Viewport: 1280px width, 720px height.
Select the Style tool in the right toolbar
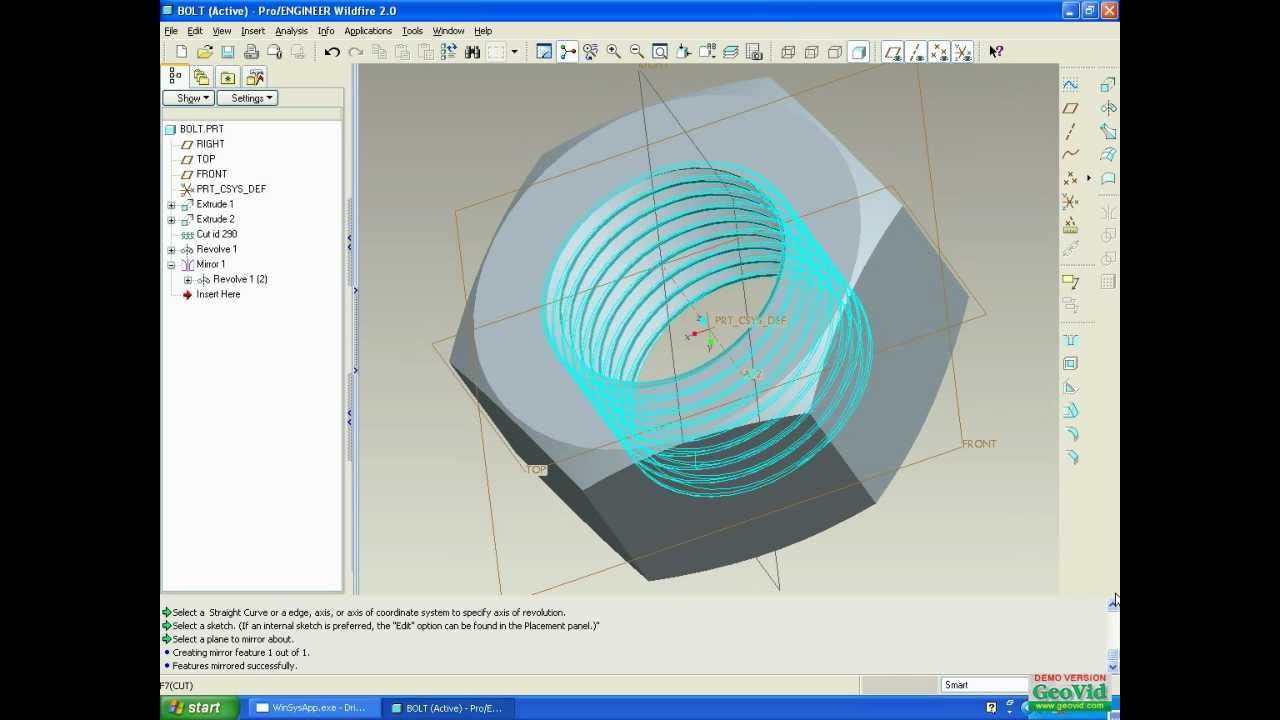[1108, 178]
